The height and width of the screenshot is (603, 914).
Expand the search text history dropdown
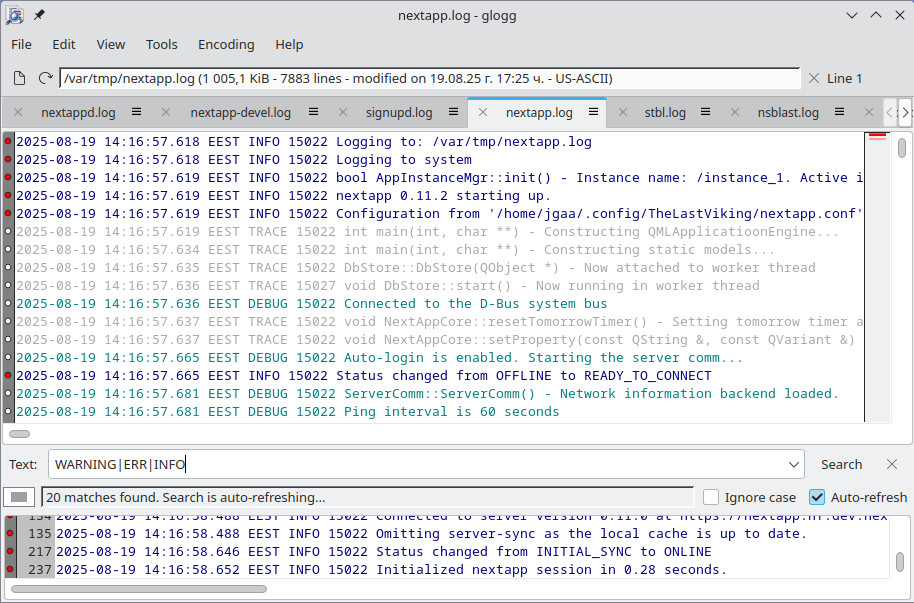point(793,465)
